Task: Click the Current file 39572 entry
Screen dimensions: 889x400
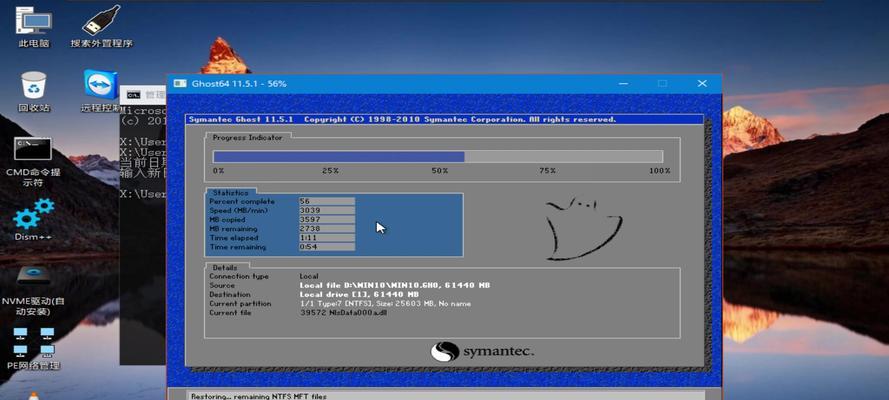Action: (x=343, y=313)
